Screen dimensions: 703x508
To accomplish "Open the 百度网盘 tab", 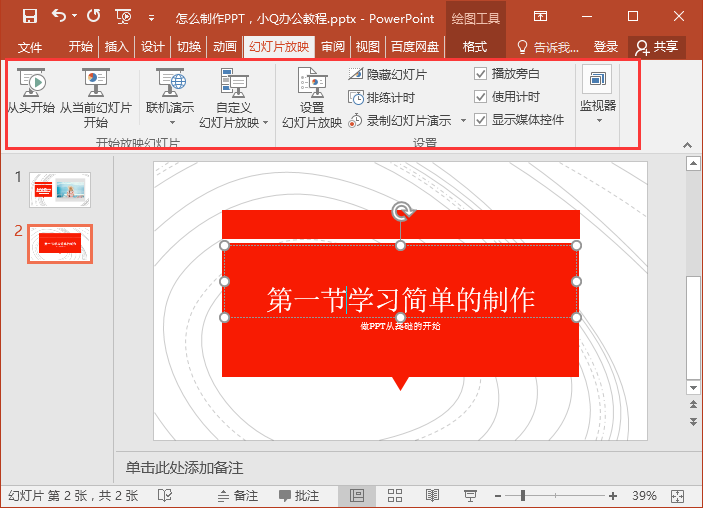I will (x=415, y=47).
